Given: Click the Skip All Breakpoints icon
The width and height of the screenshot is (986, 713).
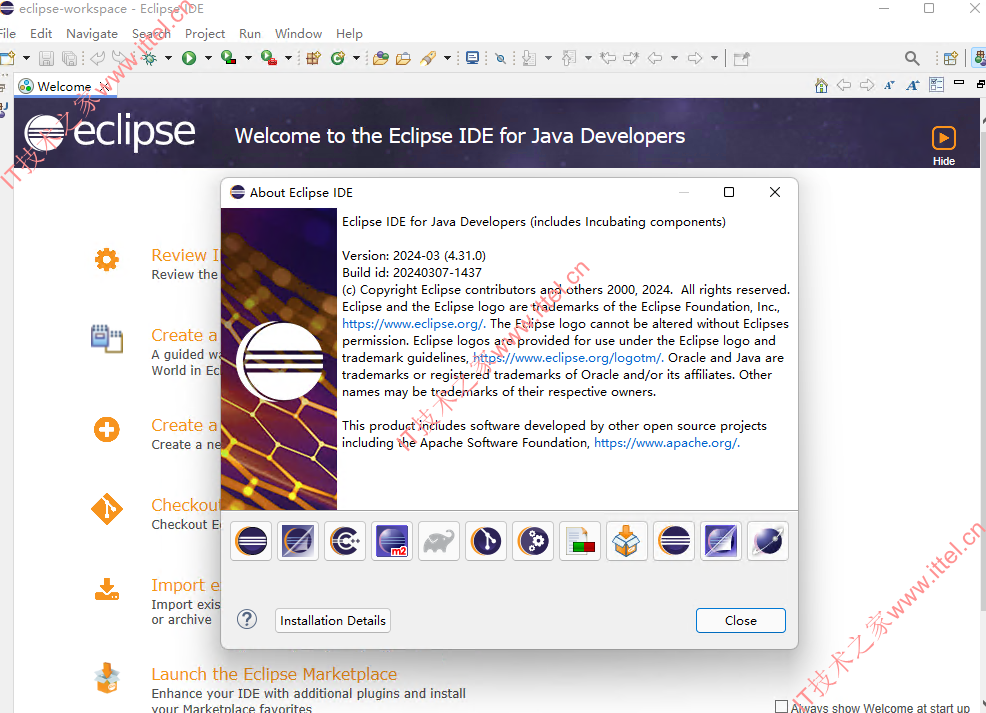Looking at the screenshot, I should (x=501, y=58).
